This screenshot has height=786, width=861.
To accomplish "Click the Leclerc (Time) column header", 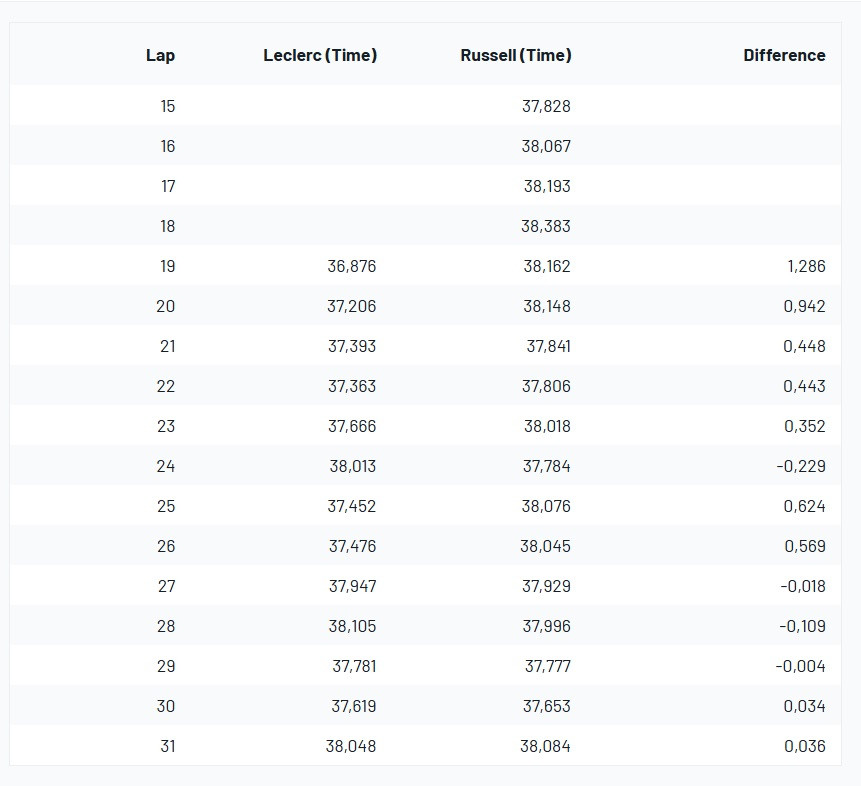I will (x=320, y=55).
